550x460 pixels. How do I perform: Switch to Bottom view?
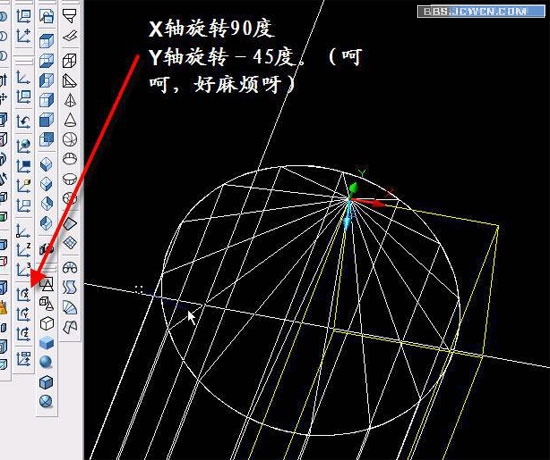point(46,60)
